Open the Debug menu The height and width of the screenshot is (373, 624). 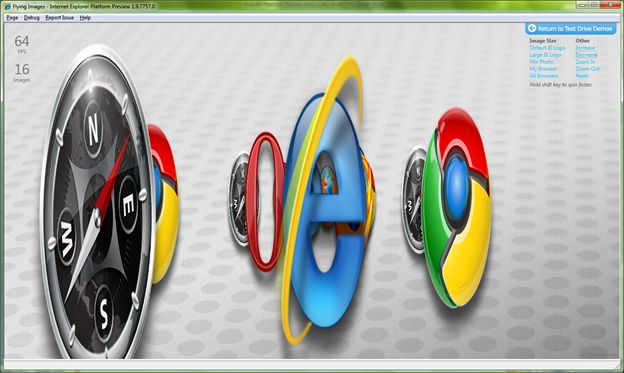(x=31, y=18)
